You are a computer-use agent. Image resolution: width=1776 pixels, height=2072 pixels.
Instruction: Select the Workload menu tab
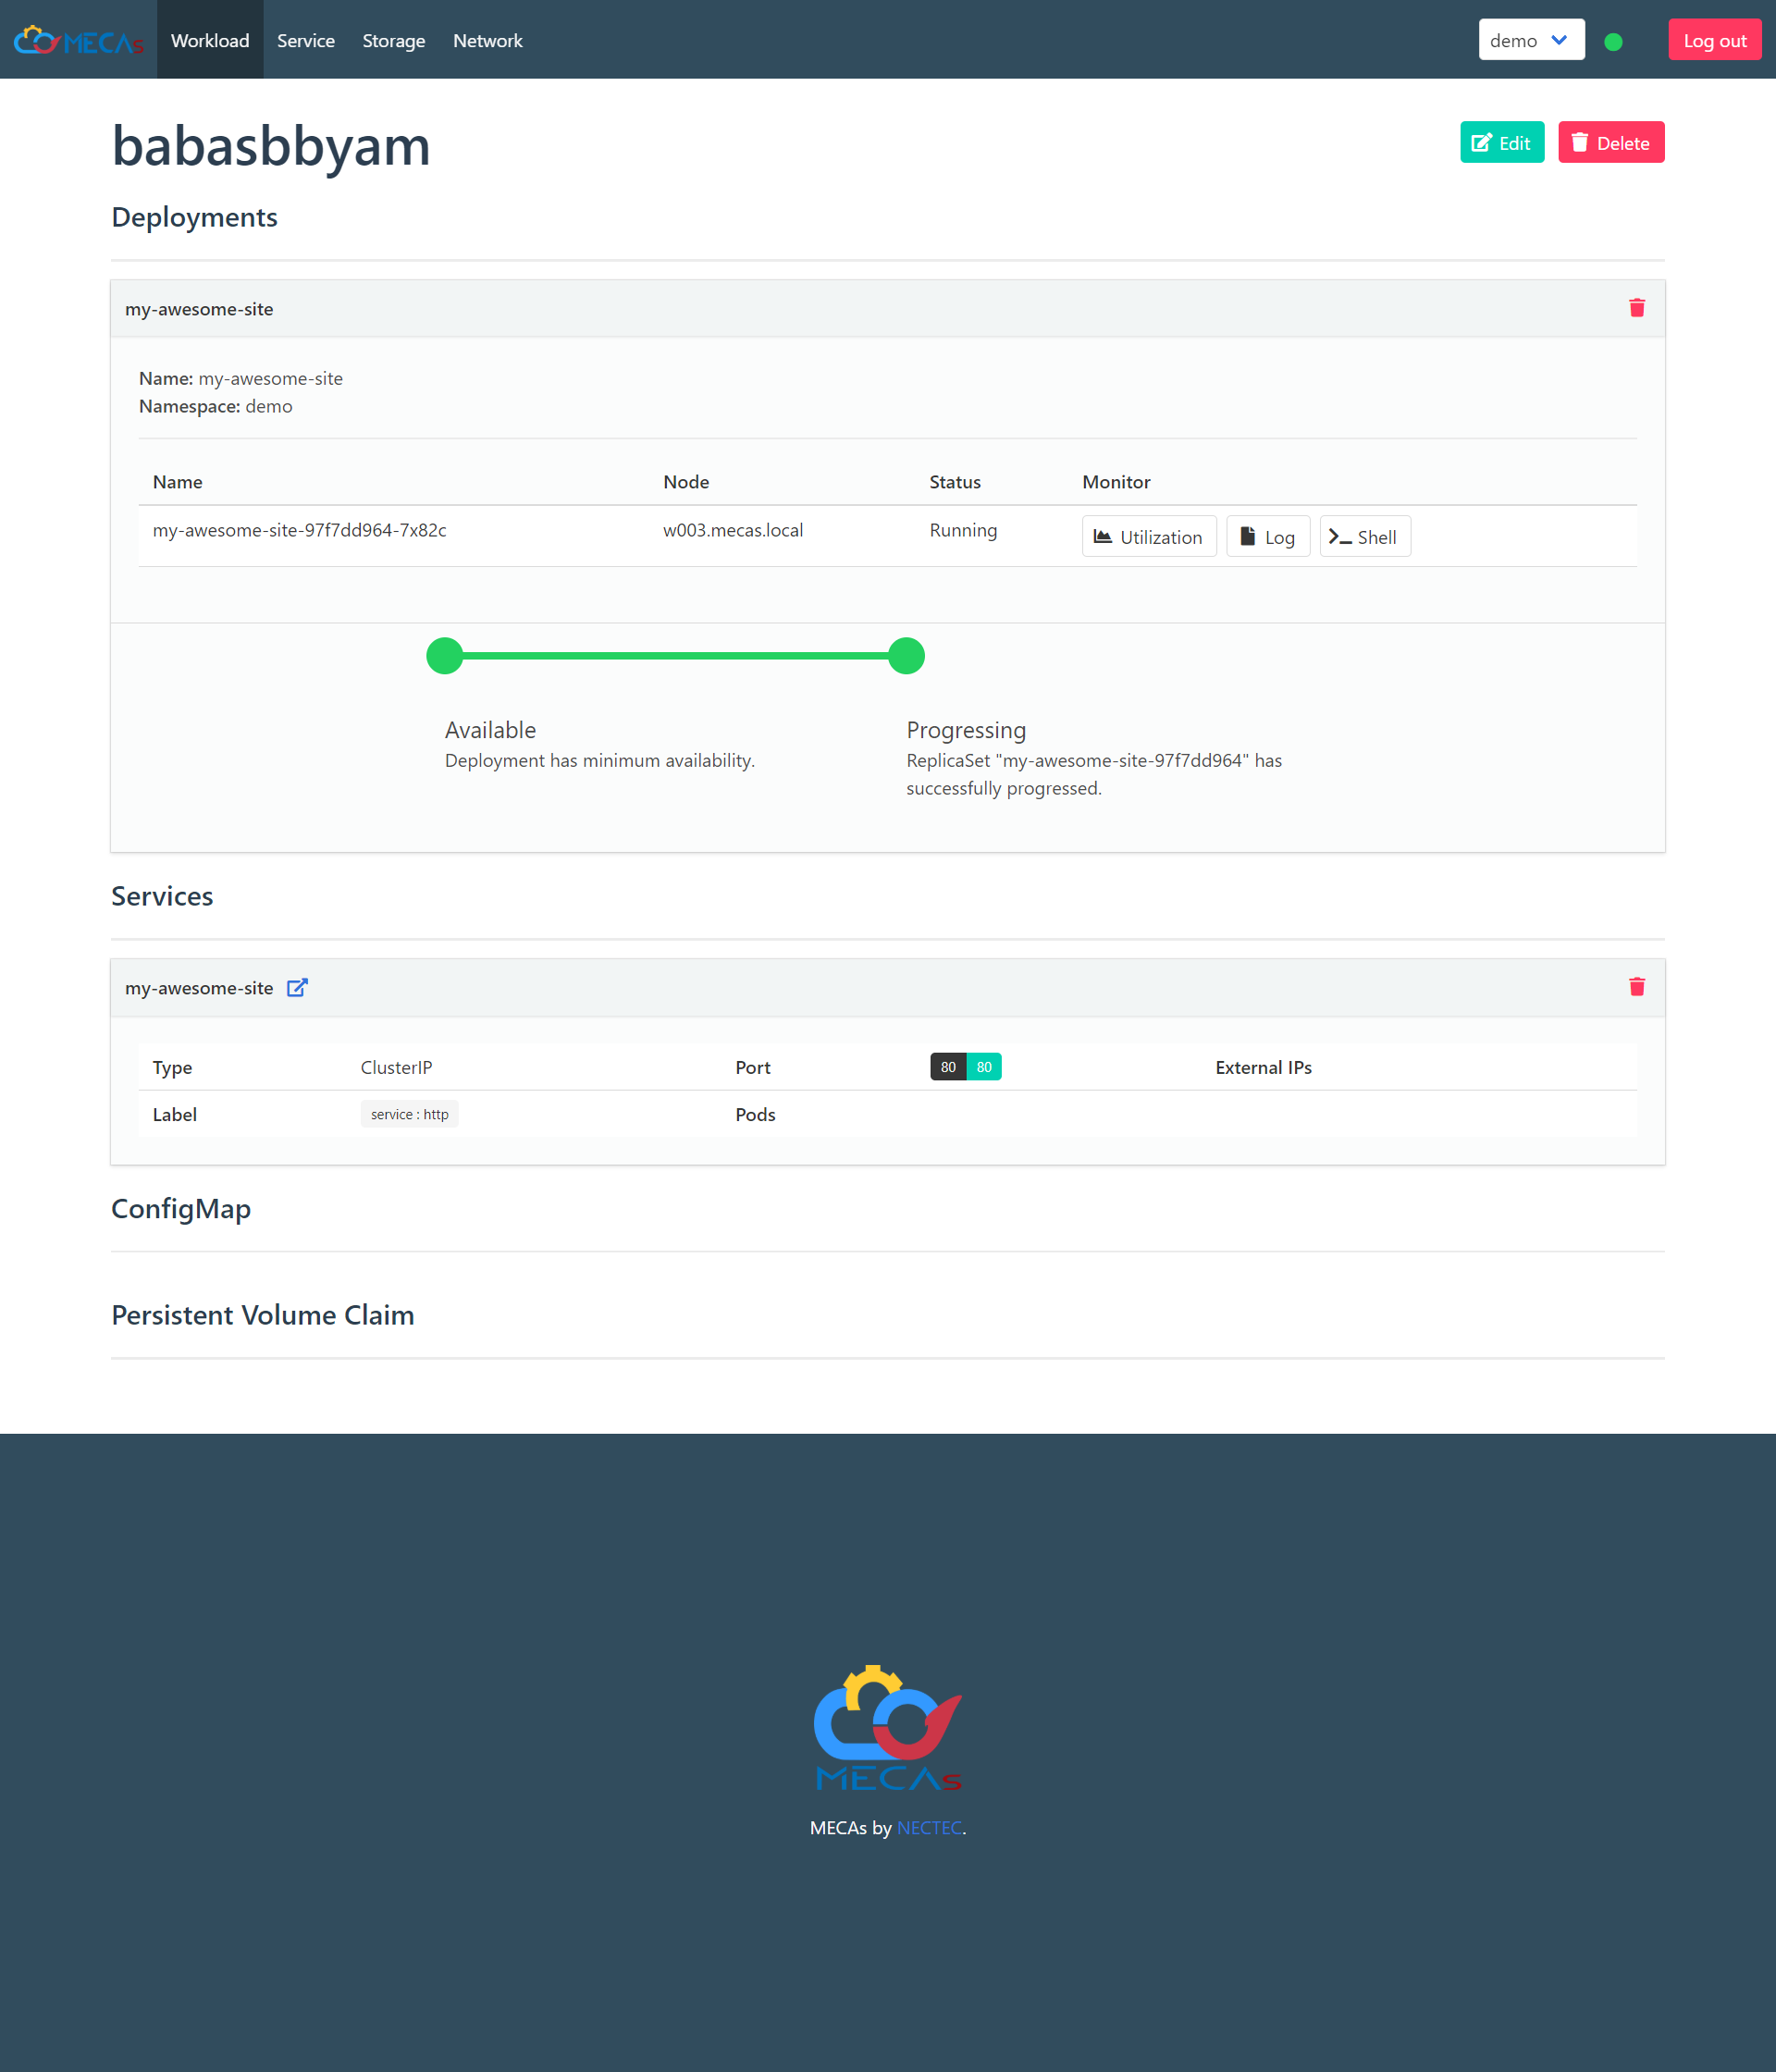[210, 39]
